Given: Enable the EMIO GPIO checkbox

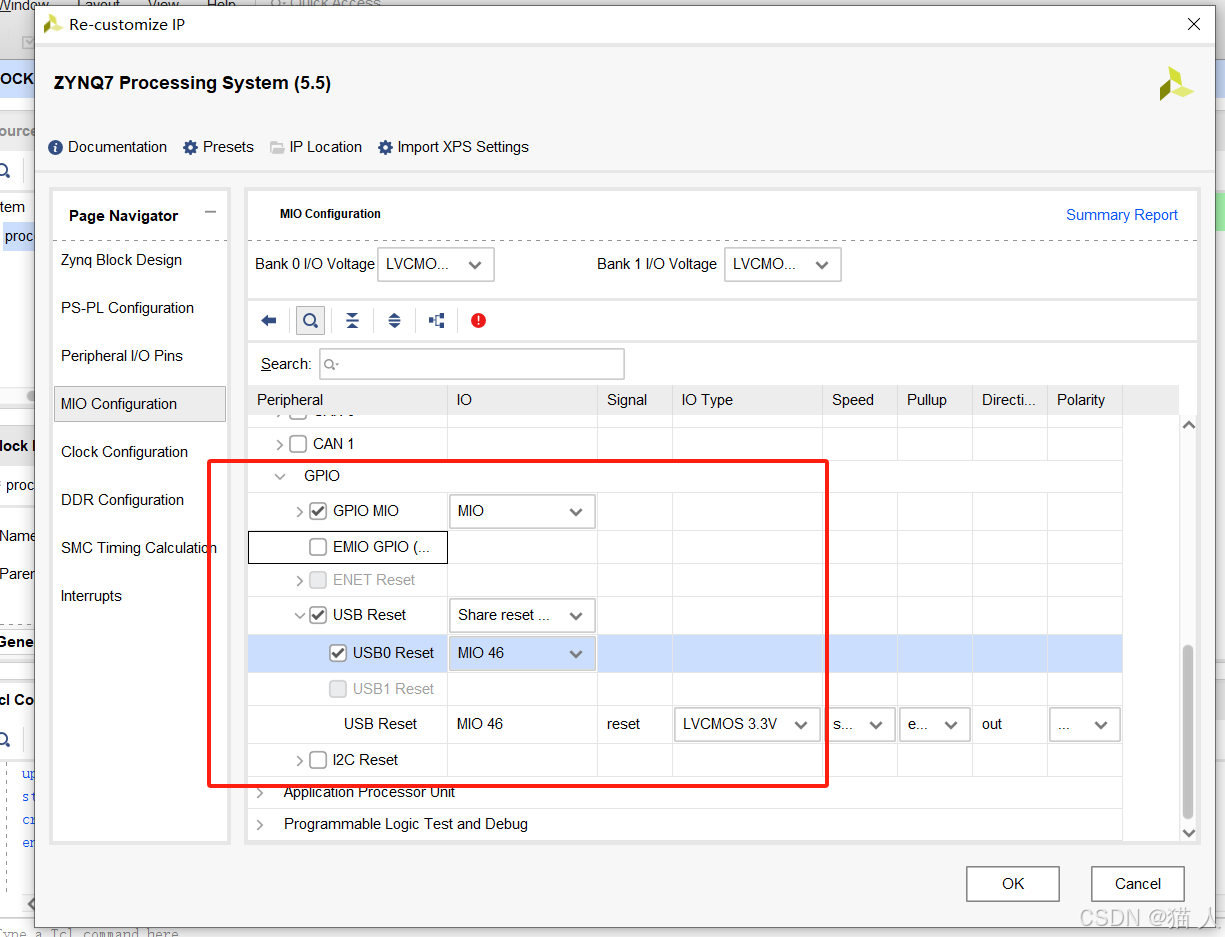Looking at the screenshot, I should click(x=318, y=547).
